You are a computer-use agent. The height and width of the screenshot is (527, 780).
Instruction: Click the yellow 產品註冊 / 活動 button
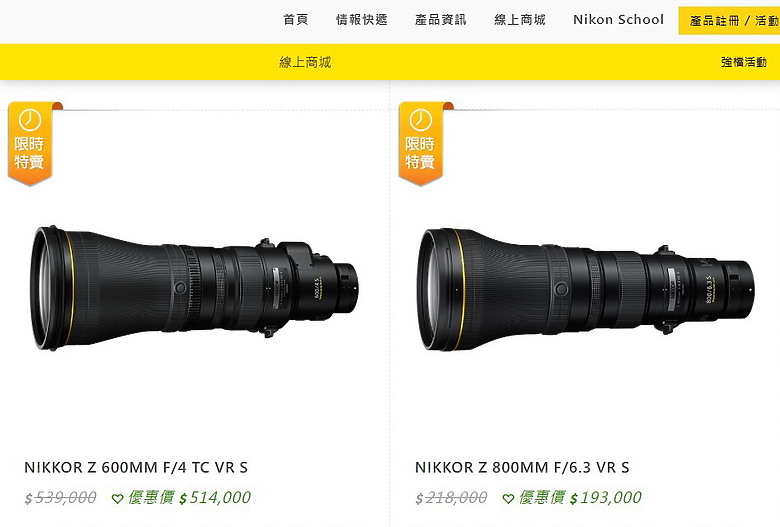pos(729,20)
